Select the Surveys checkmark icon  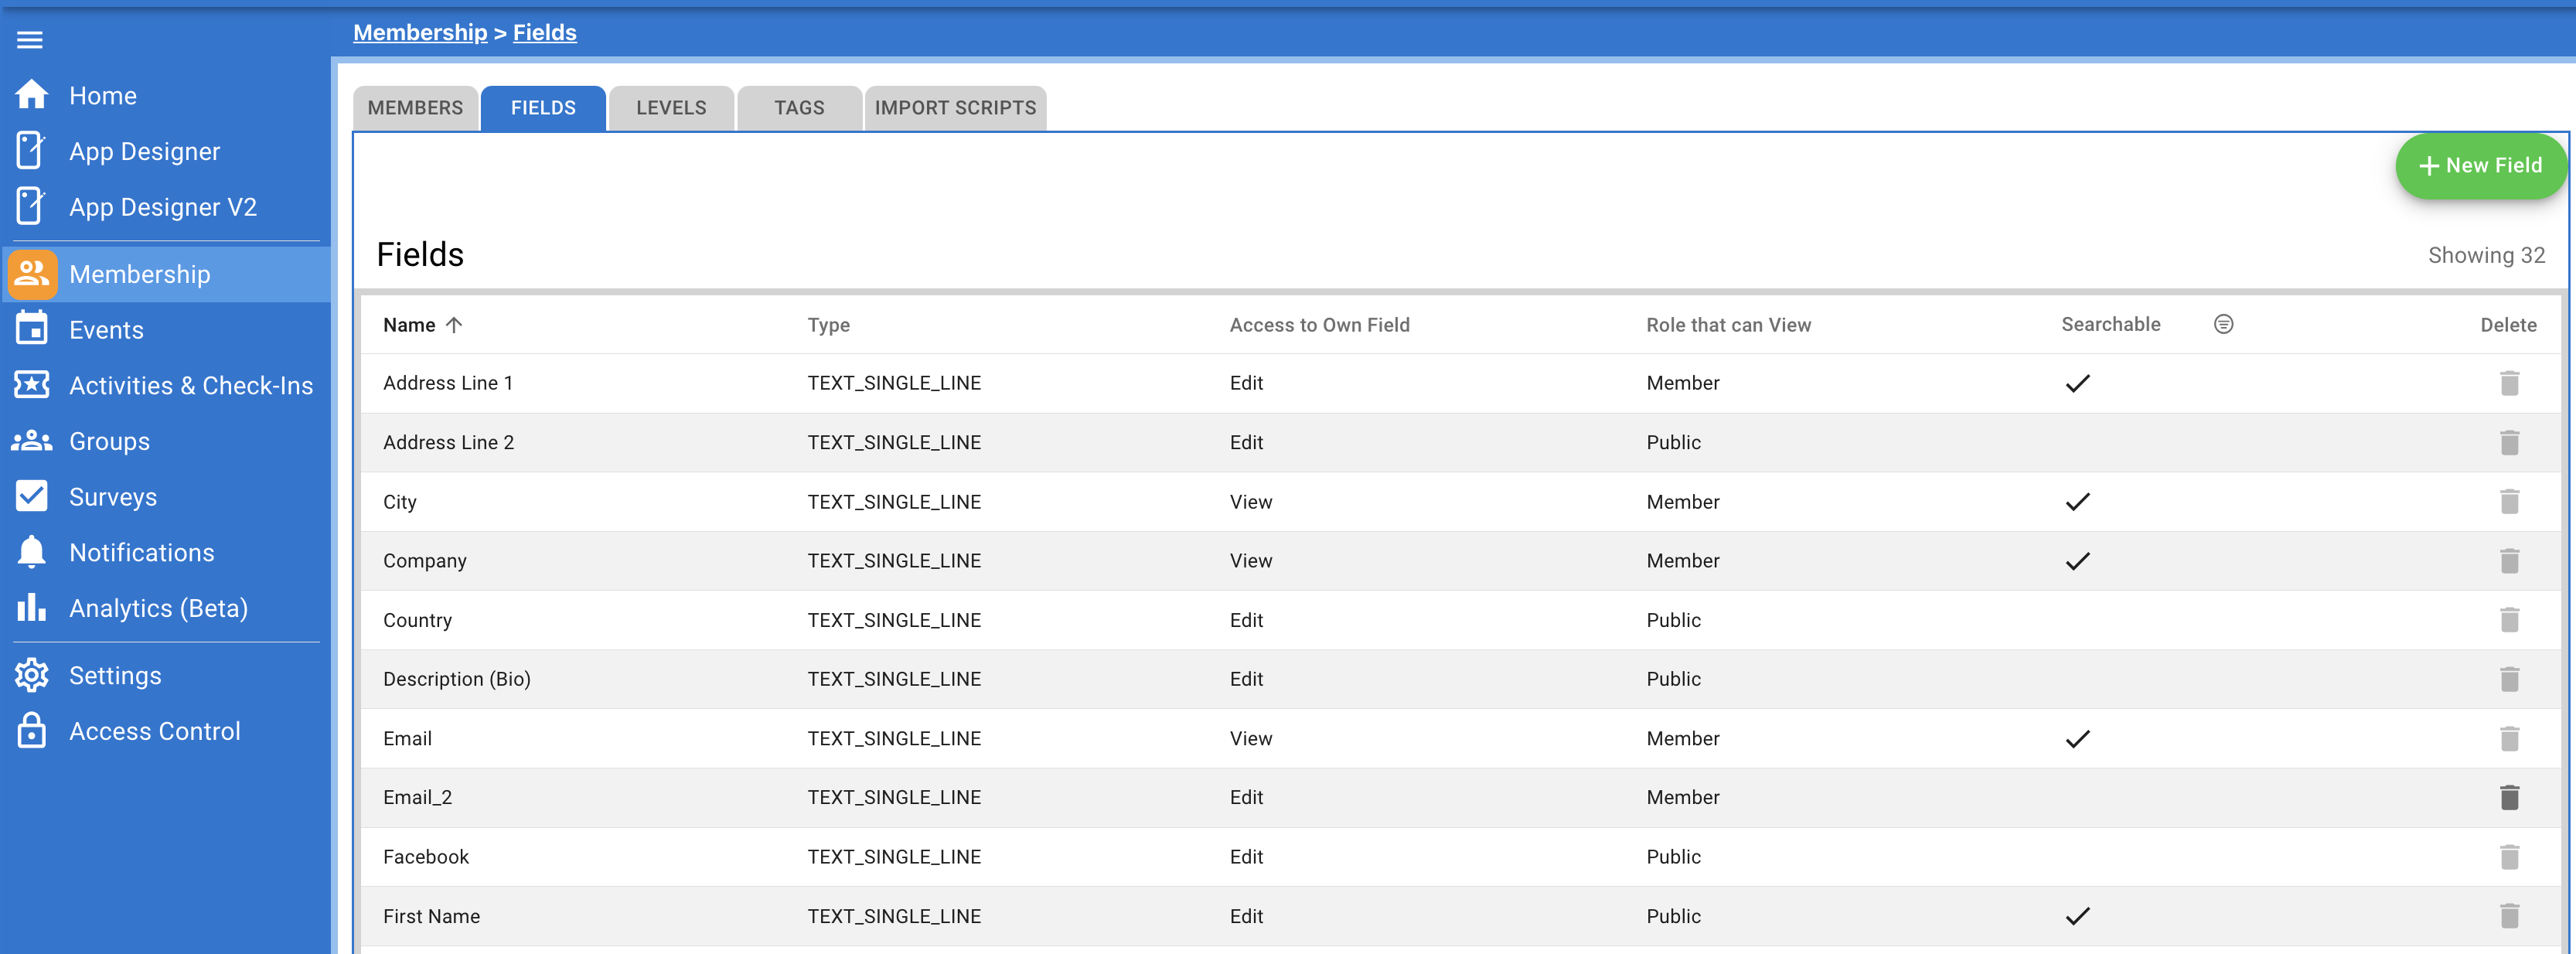tap(31, 496)
